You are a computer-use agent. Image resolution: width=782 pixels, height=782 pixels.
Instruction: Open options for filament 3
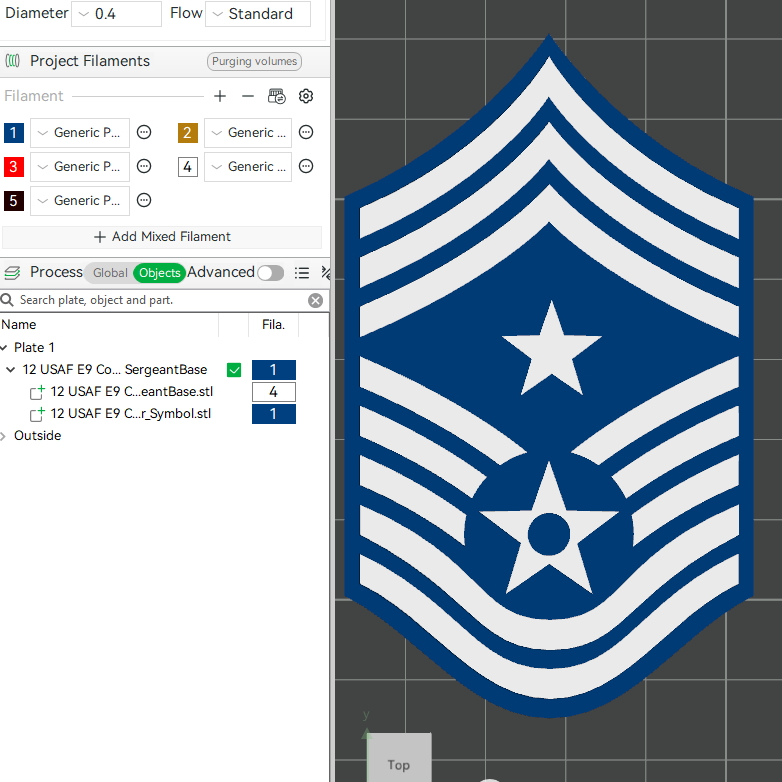pyautogui.click(x=144, y=166)
